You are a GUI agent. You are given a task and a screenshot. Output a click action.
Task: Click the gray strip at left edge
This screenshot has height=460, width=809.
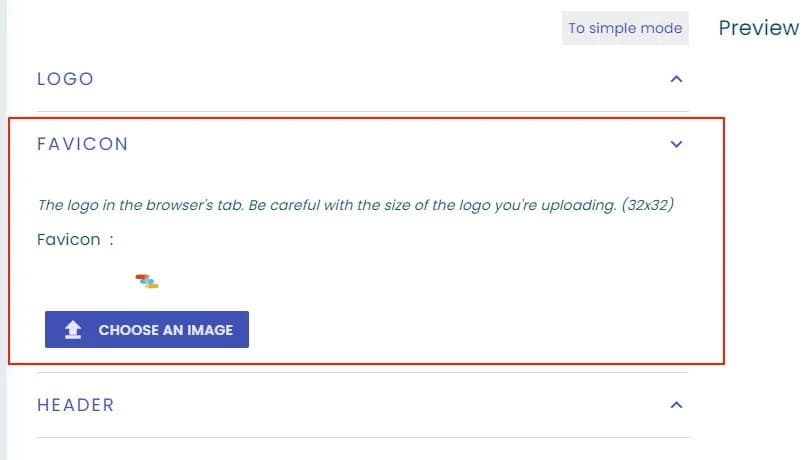[x=3, y=230]
